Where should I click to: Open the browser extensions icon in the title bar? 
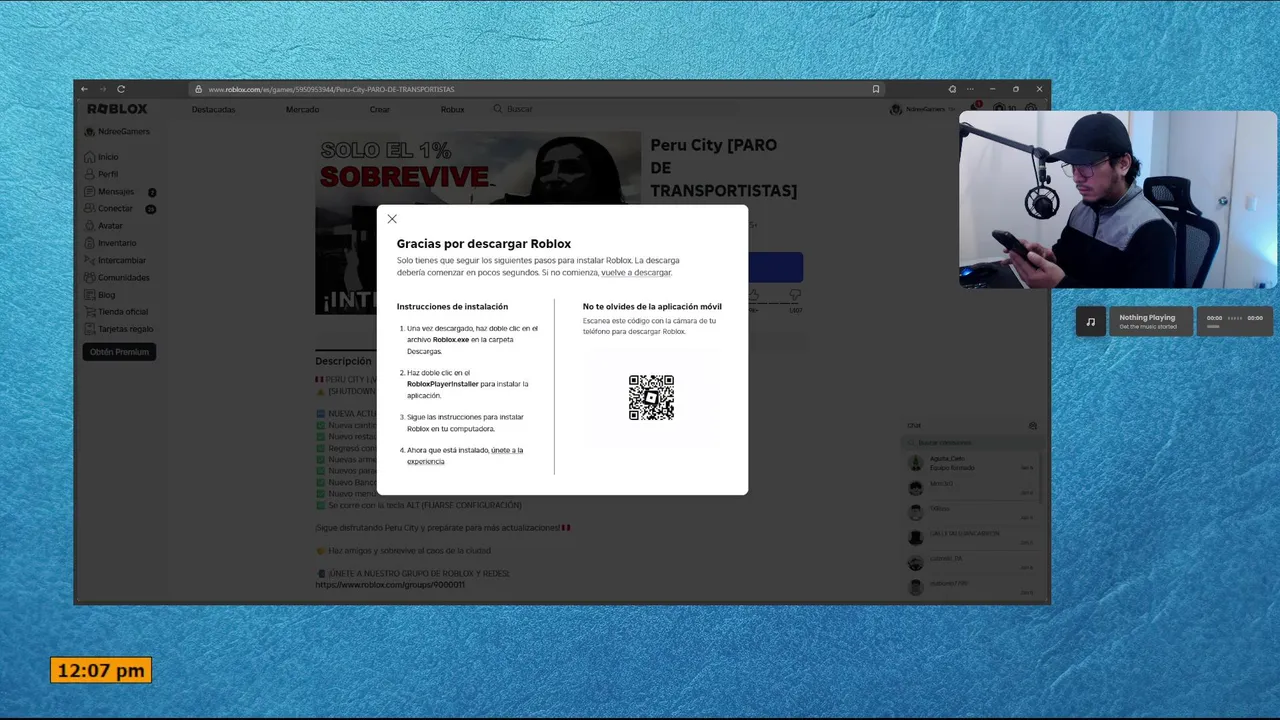point(952,89)
